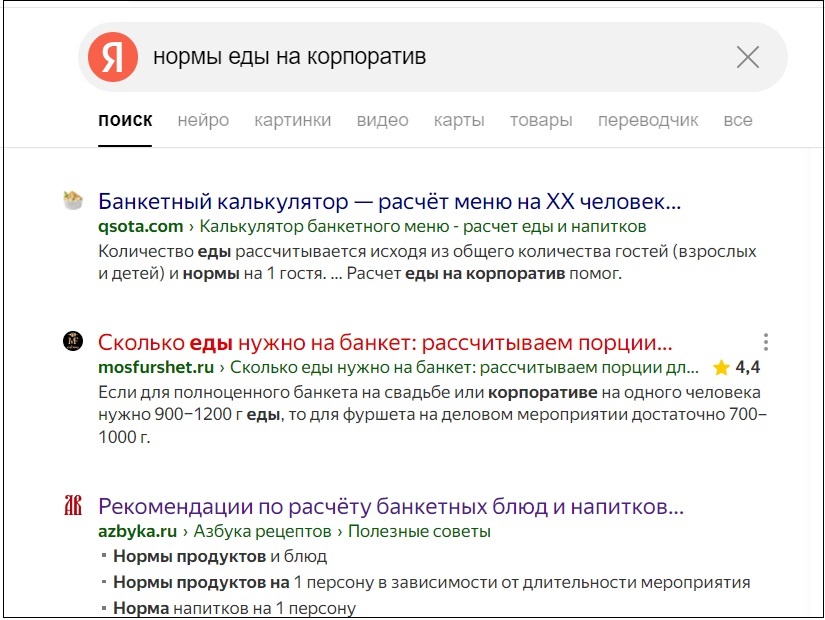Open the нейро tab
Viewport: 825px width, 620px height.
pyautogui.click(x=204, y=119)
